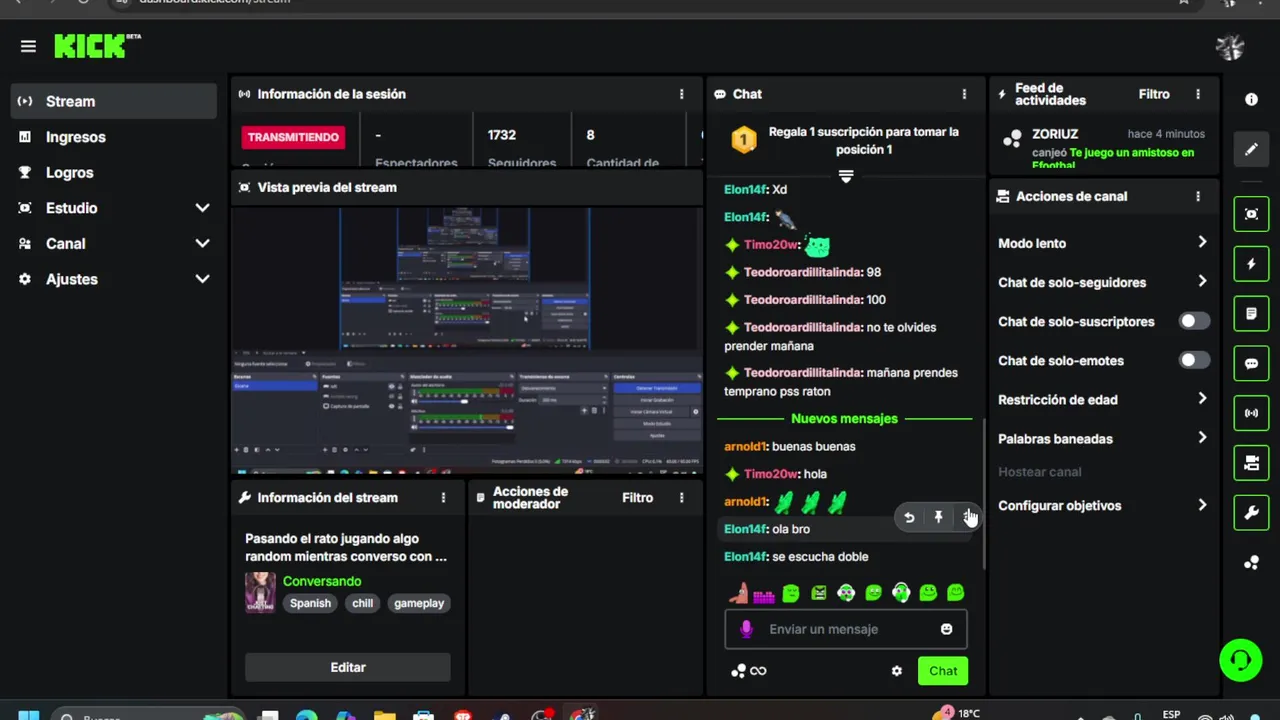The height and width of the screenshot is (720, 1280).
Task: Click the dots icon in right sidebar
Action: (x=1251, y=563)
